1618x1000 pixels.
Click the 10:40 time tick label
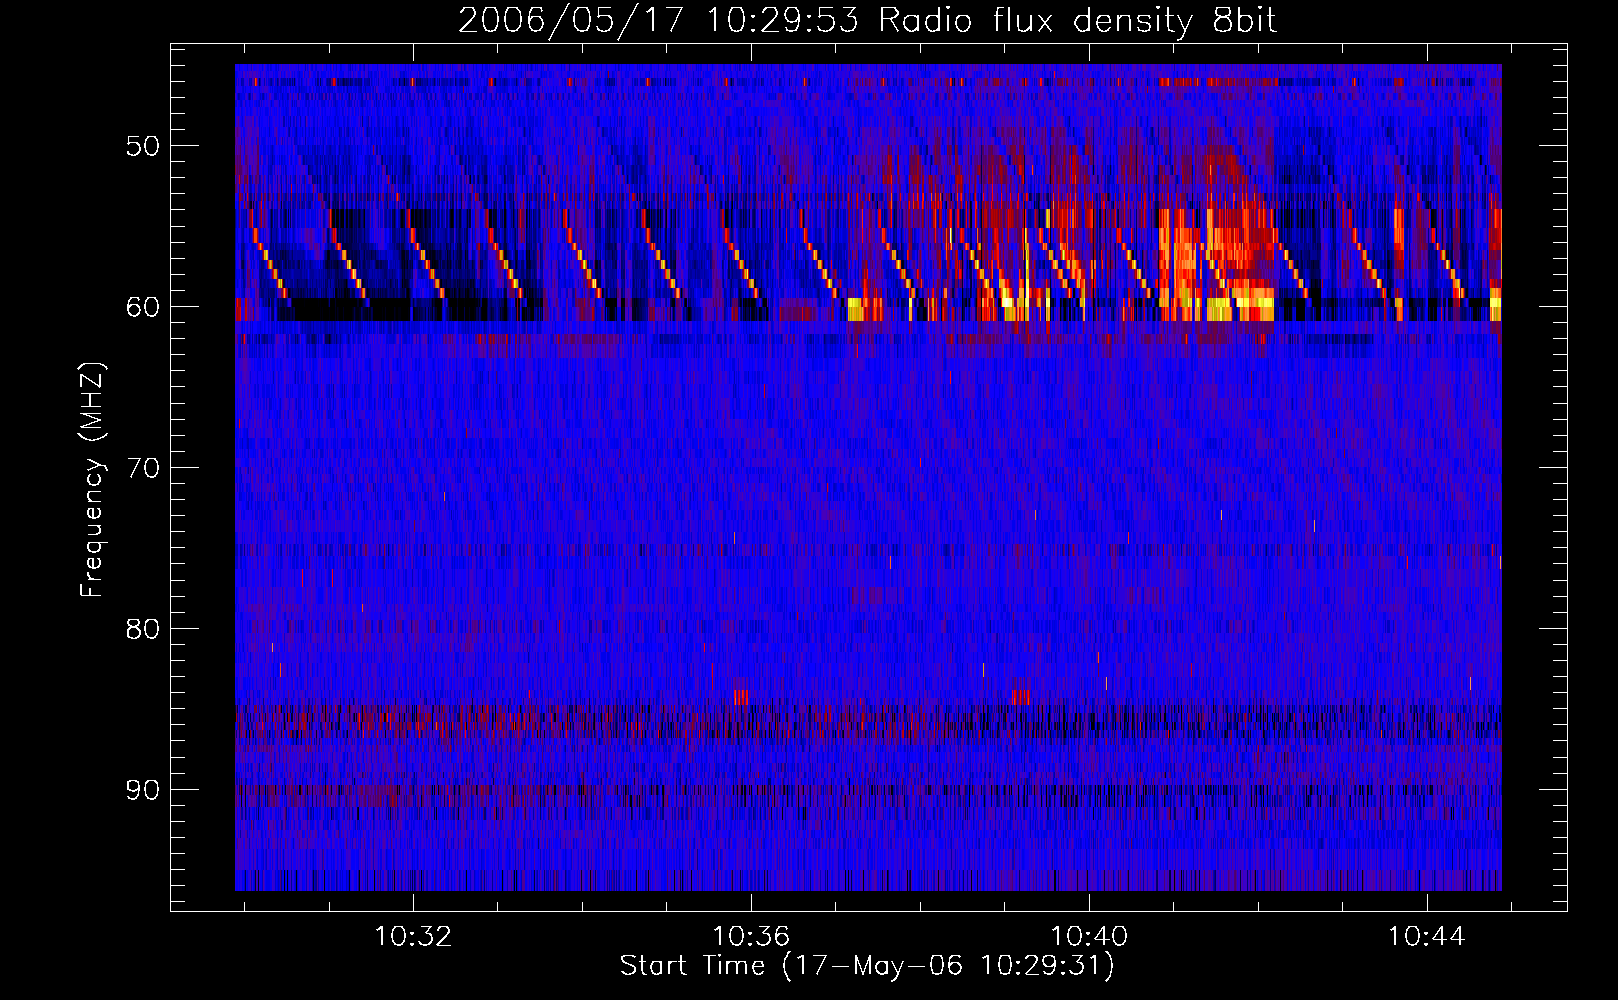(x=1089, y=936)
